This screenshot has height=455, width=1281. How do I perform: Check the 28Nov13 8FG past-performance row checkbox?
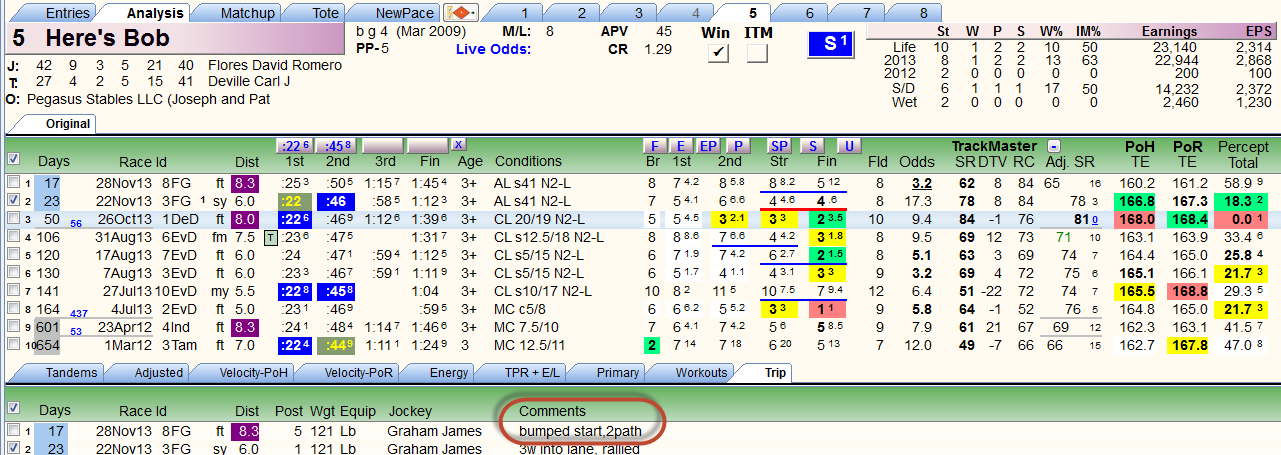[12, 182]
